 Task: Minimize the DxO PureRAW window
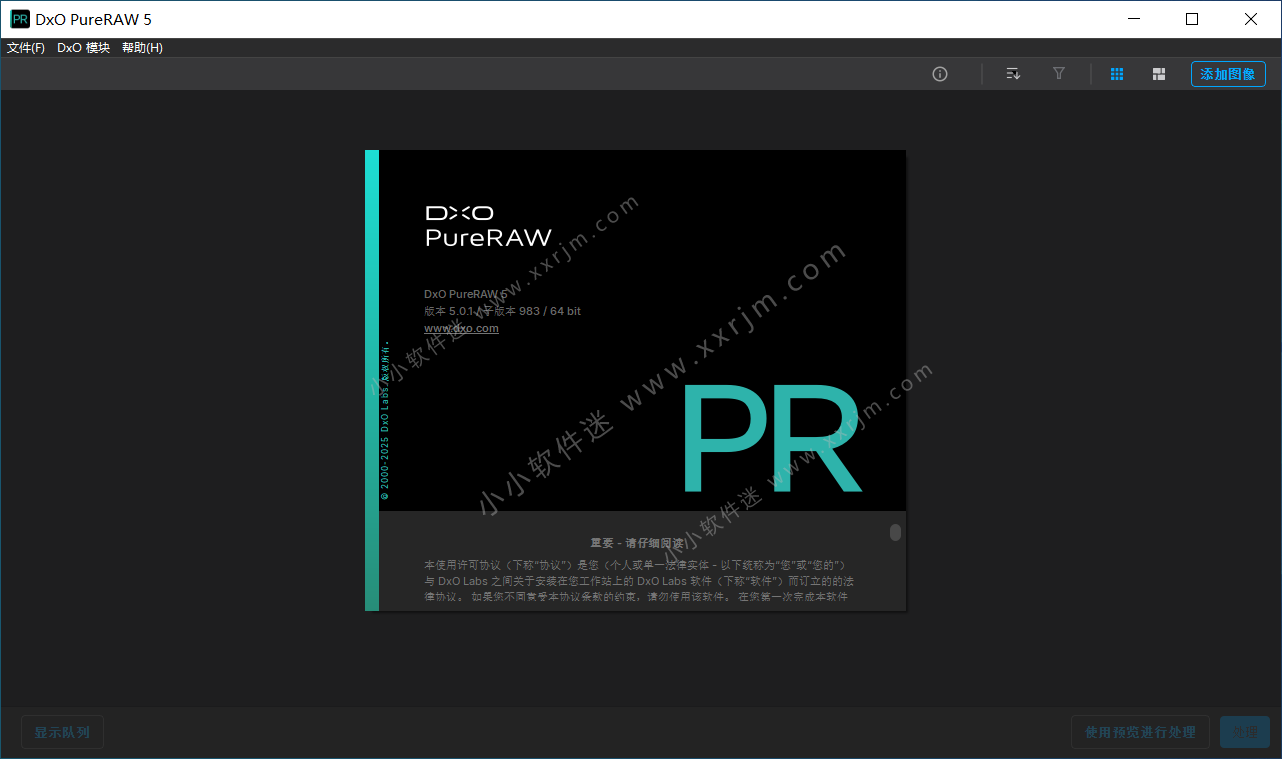pos(1133,19)
